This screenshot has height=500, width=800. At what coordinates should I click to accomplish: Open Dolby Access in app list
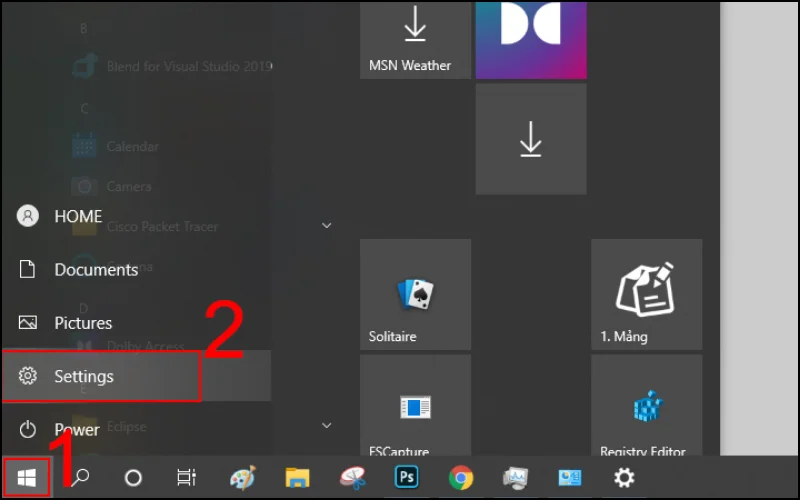(x=132, y=345)
